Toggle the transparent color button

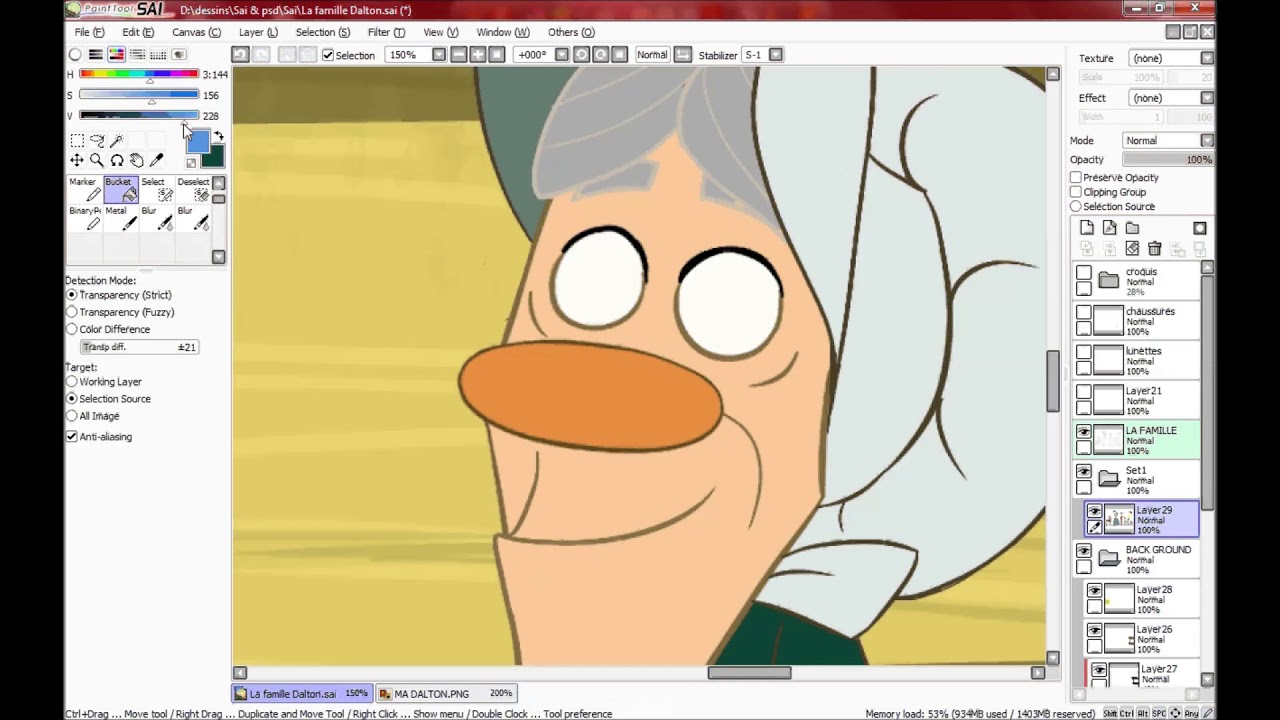pos(191,163)
